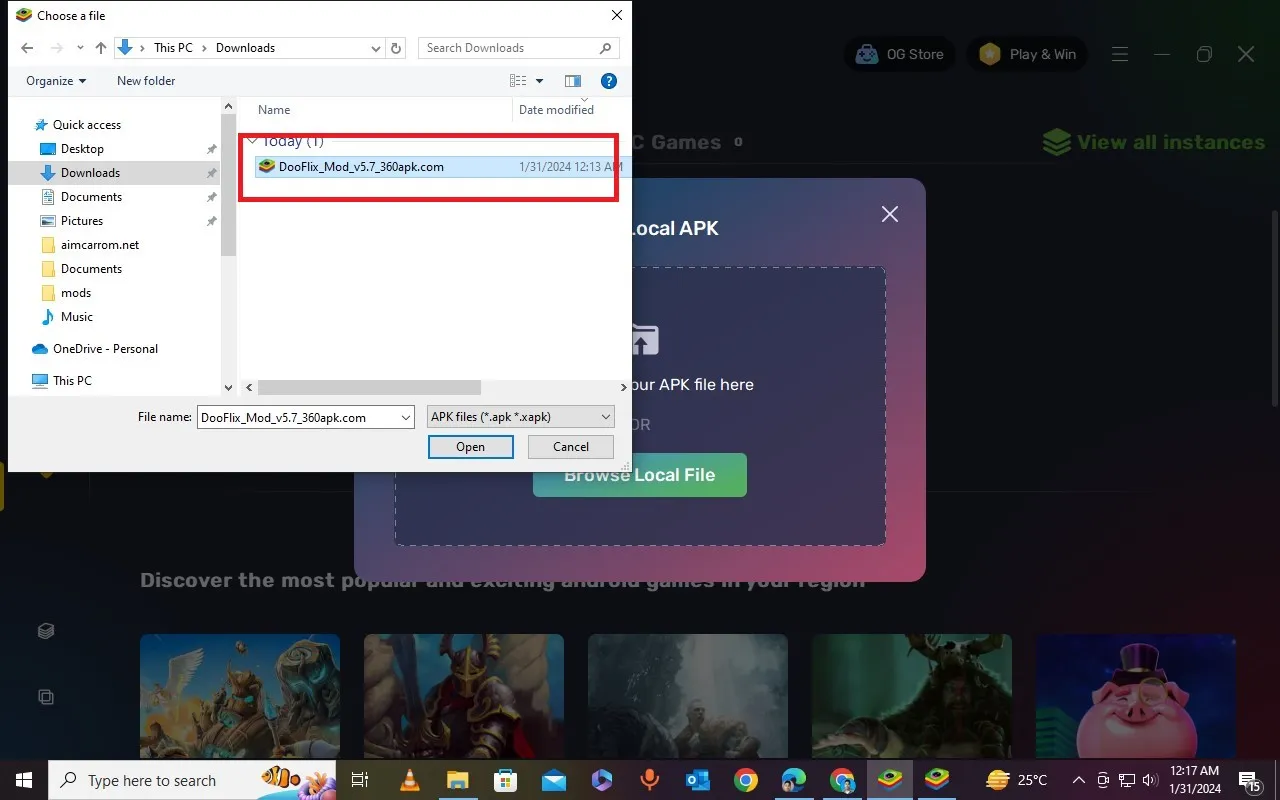Toggle the preview pane
This screenshot has width=1280, height=800.
coord(573,81)
